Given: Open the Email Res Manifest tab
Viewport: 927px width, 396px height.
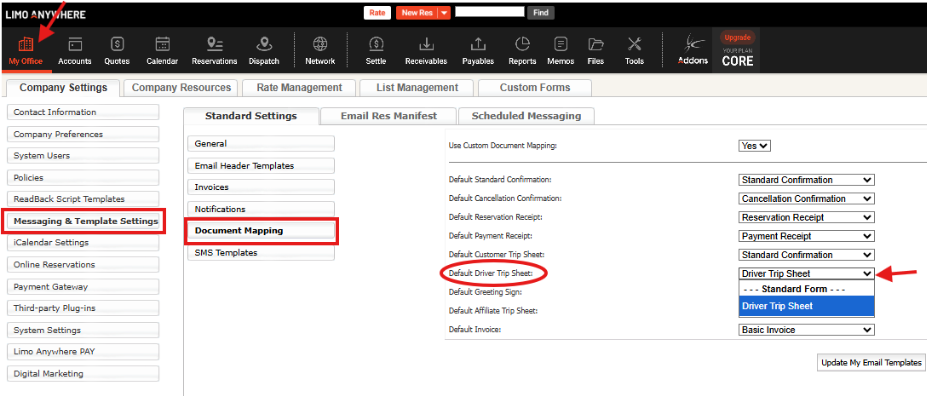Looking at the screenshot, I should [388, 116].
